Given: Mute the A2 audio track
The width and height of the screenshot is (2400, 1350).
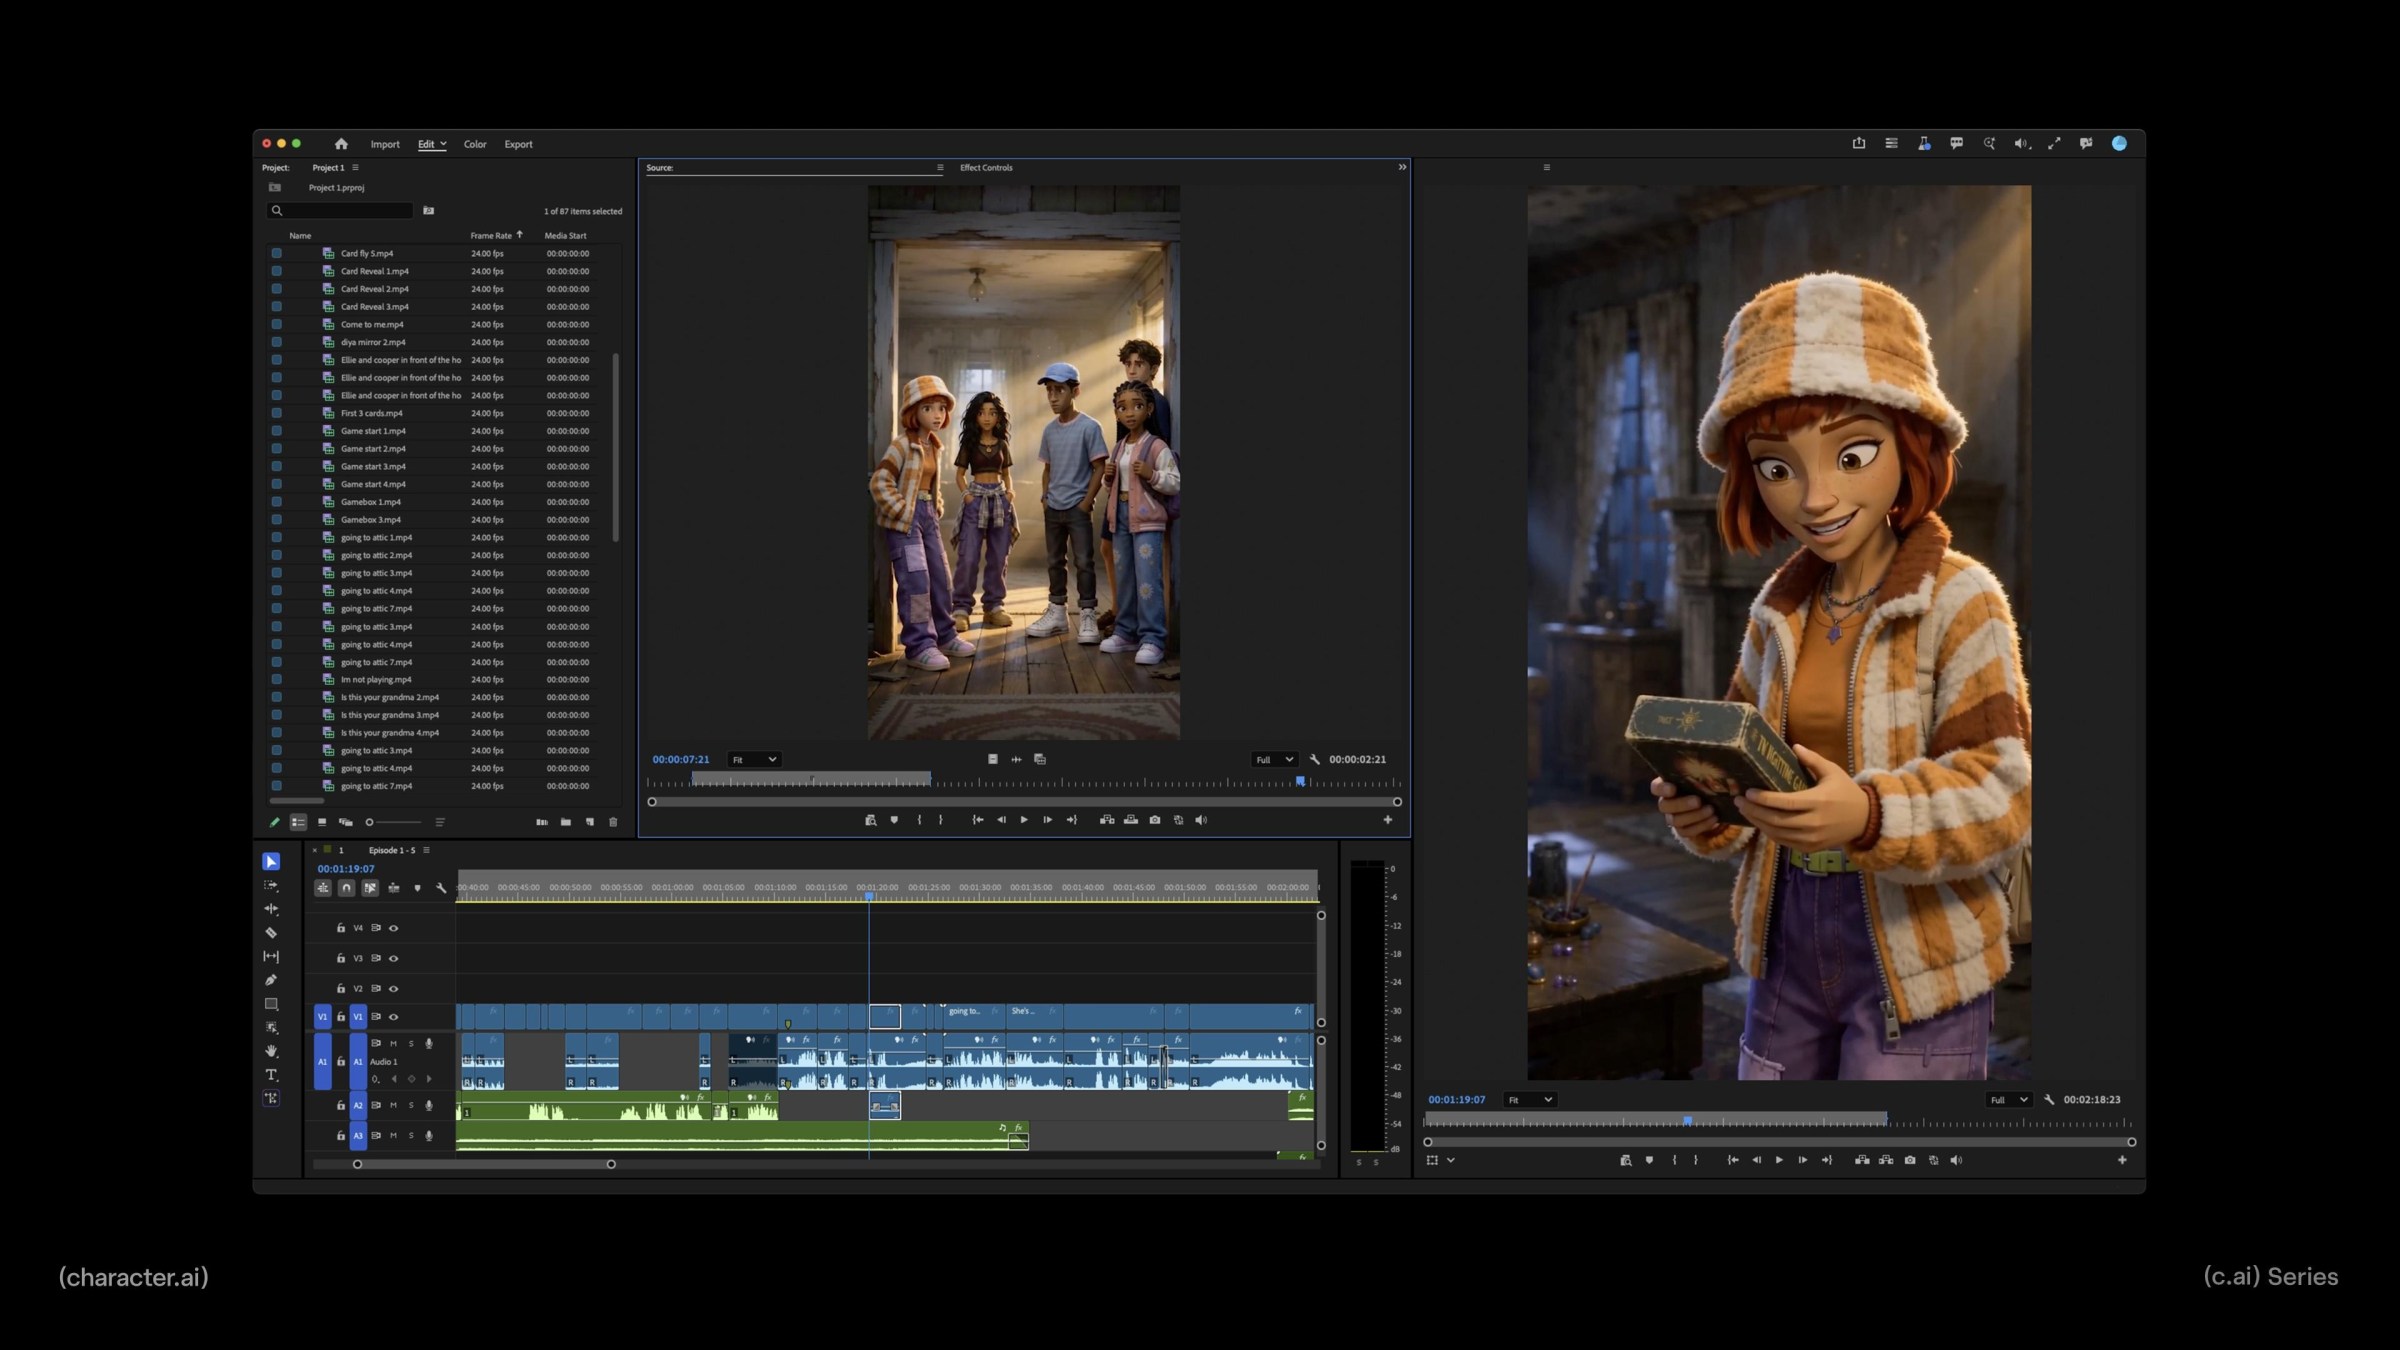Looking at the screenshot, I should pos(393,1105).
